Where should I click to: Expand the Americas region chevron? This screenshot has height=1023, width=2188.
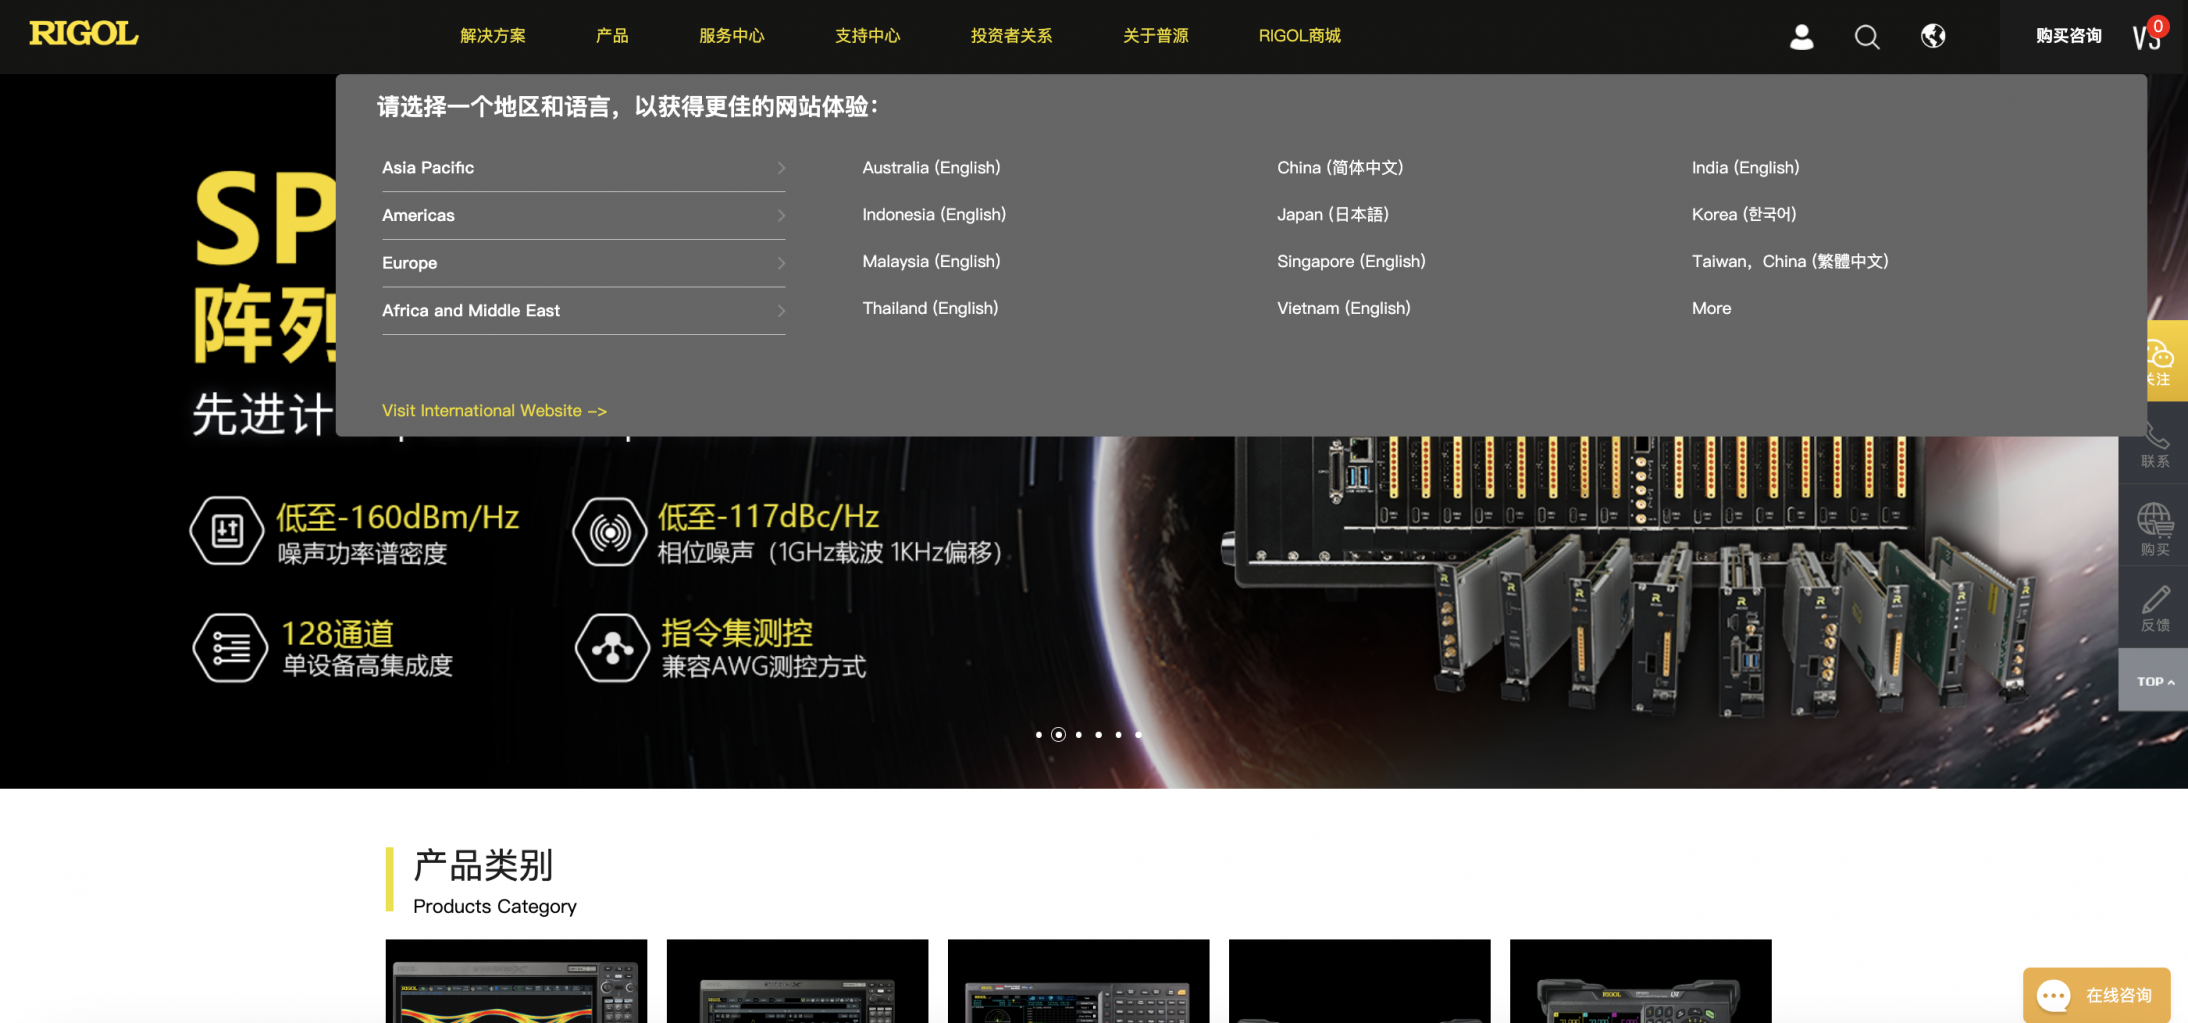pos(781,215)
